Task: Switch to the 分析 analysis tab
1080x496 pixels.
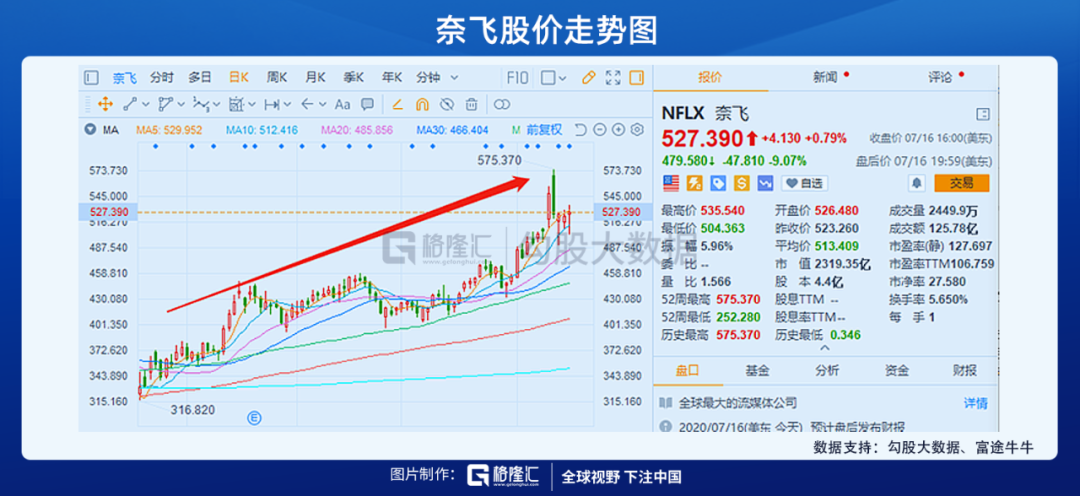Action: point(827,371)
